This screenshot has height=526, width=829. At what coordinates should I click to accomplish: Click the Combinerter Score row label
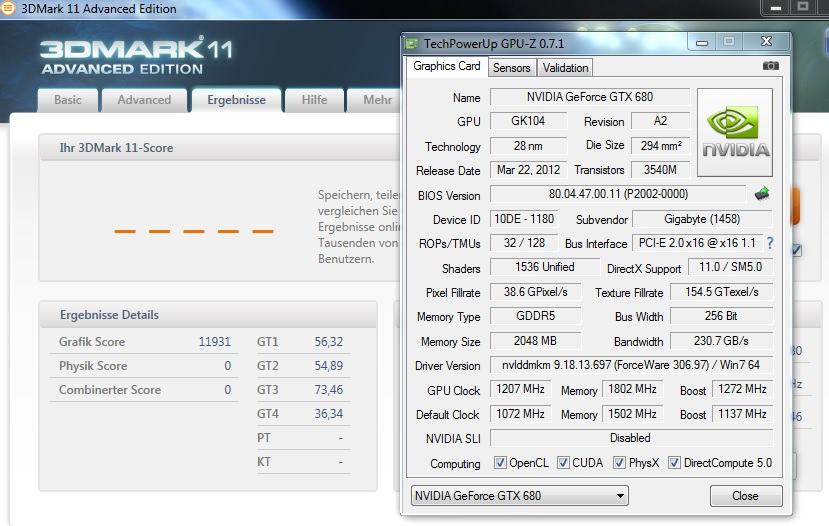(x=110, y=390)
